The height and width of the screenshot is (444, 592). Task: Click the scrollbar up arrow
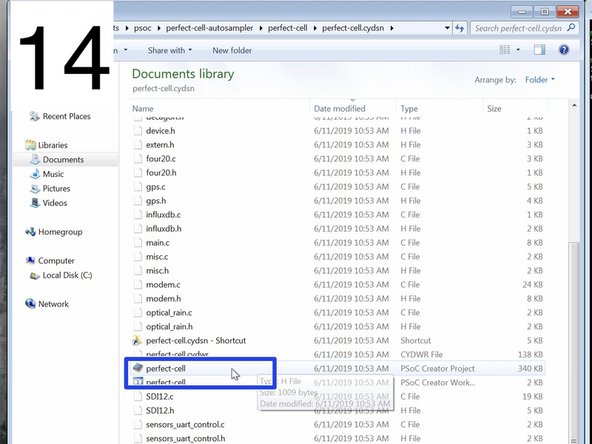(x=574, y=106)
